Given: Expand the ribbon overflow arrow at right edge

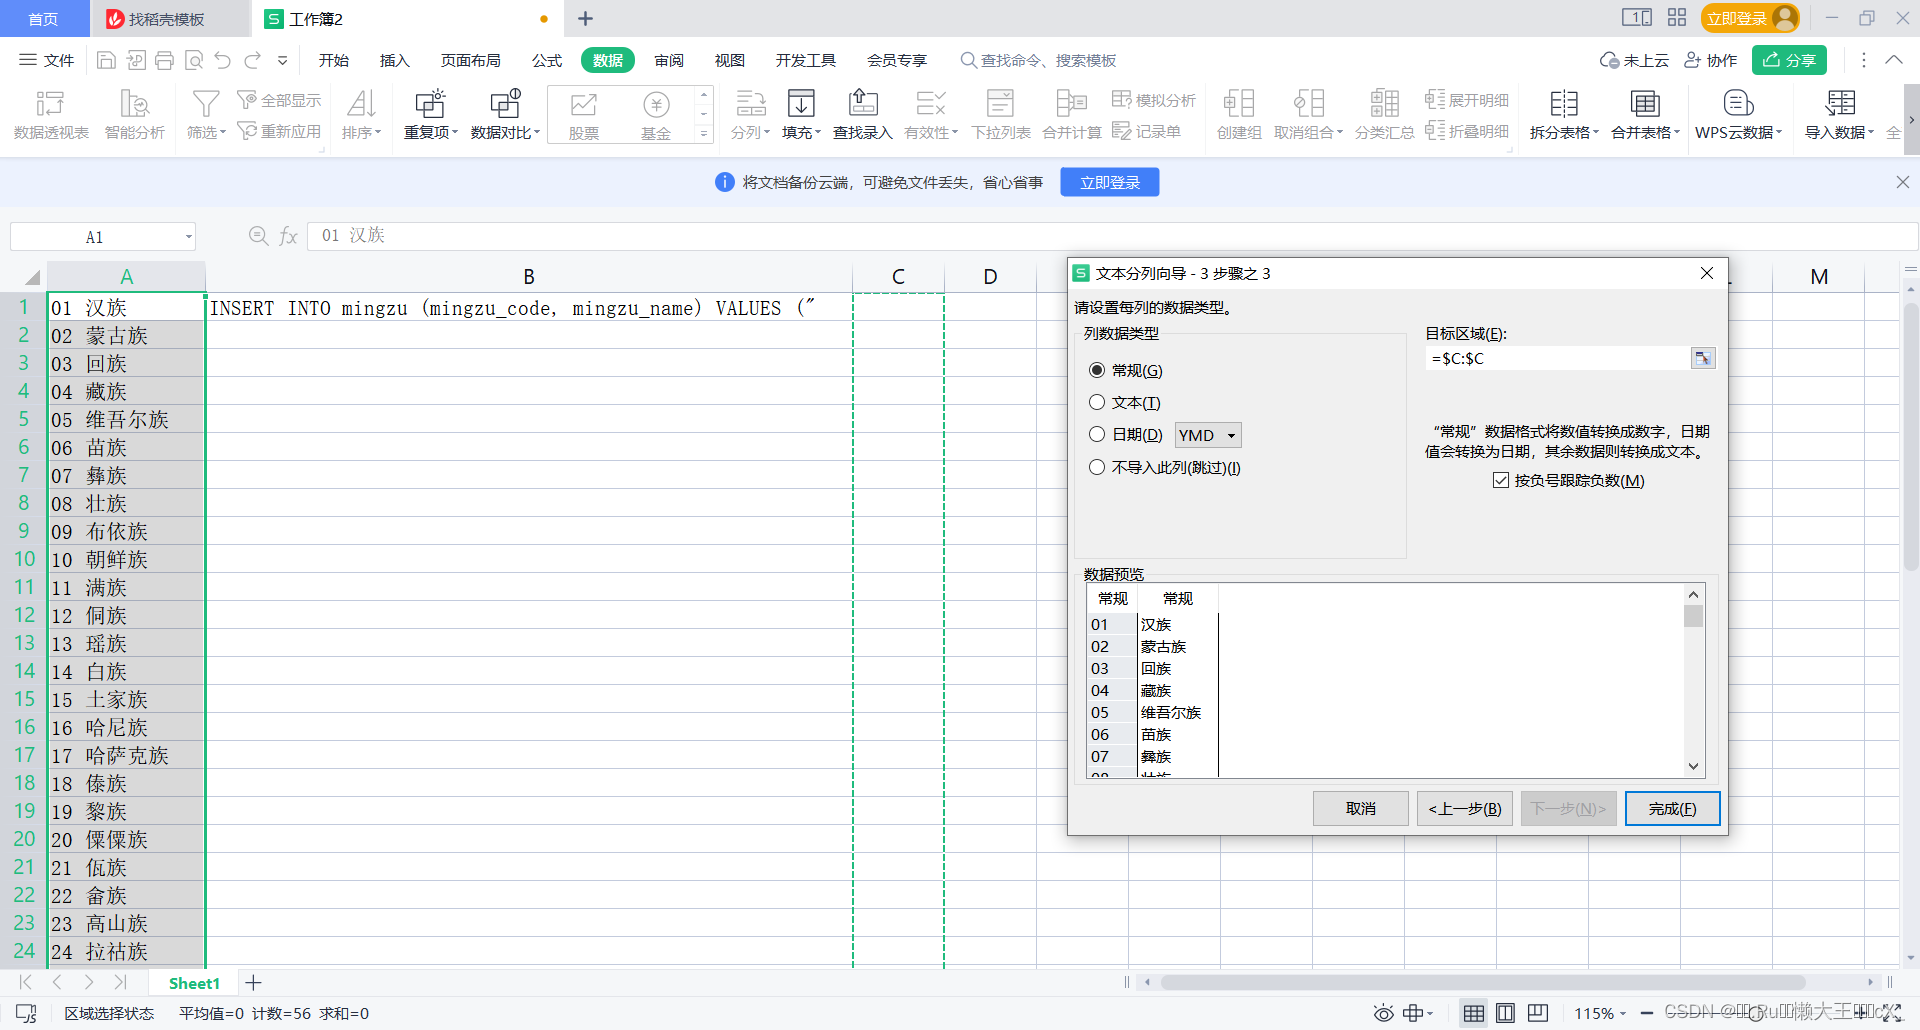Looking at the screenshot, I should point(1911,120).
